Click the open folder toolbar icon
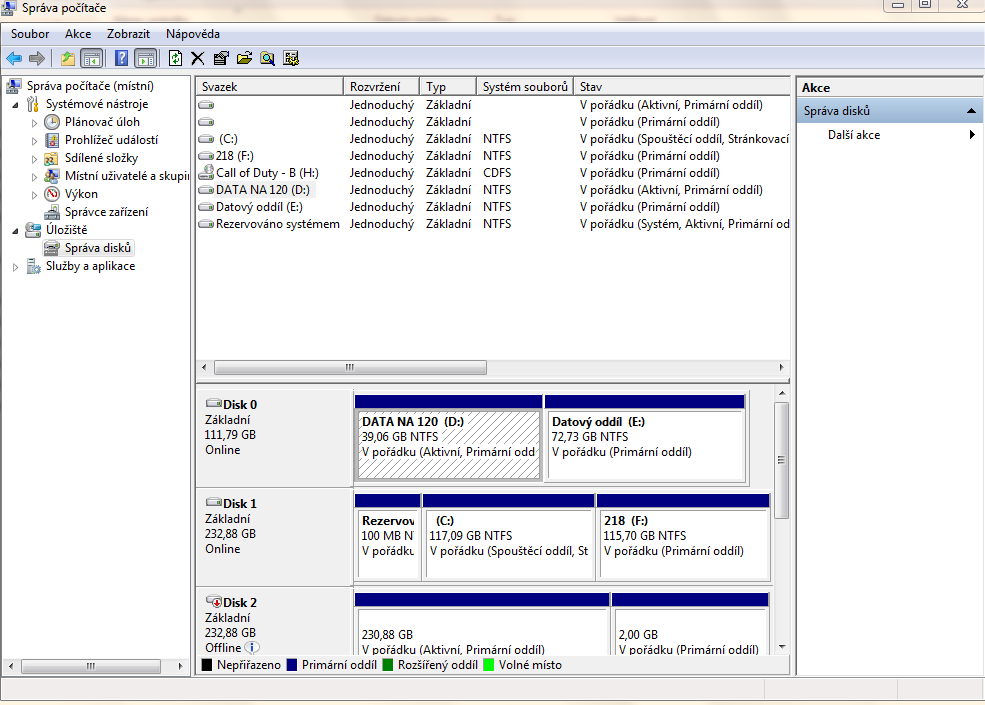The height and width of the screenshot is (705, 985). 244,58
